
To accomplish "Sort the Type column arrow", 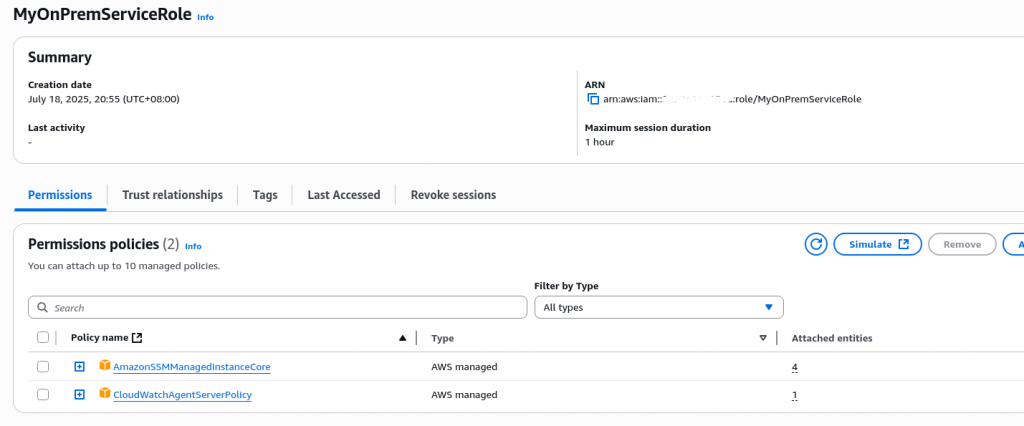I will point(763,338).
